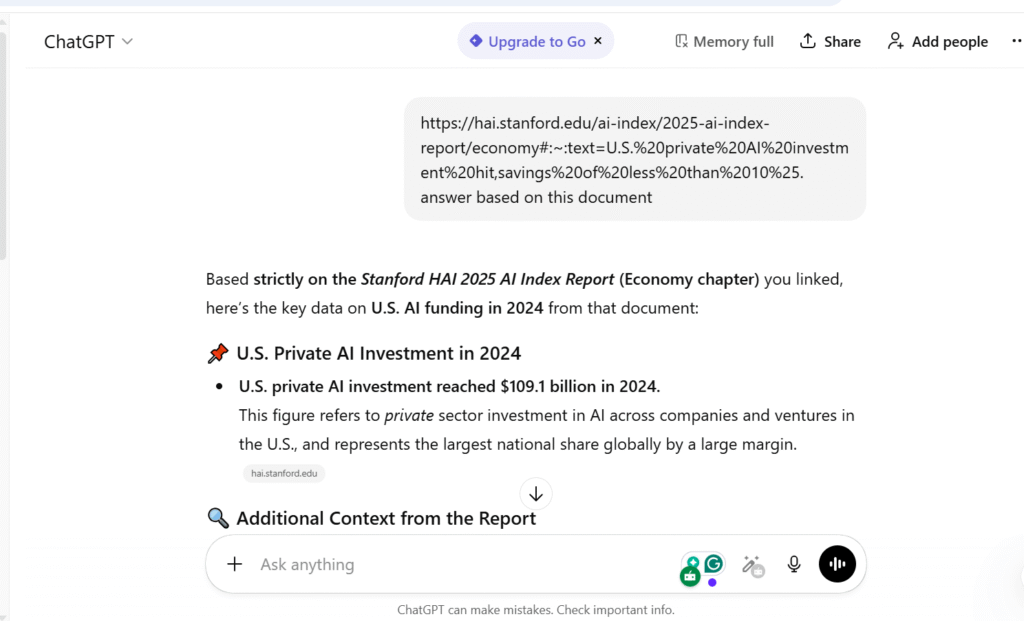Open the hai.stanford.edu source citation
This screenshot has width=1024, height=621.
click(284, 473)
